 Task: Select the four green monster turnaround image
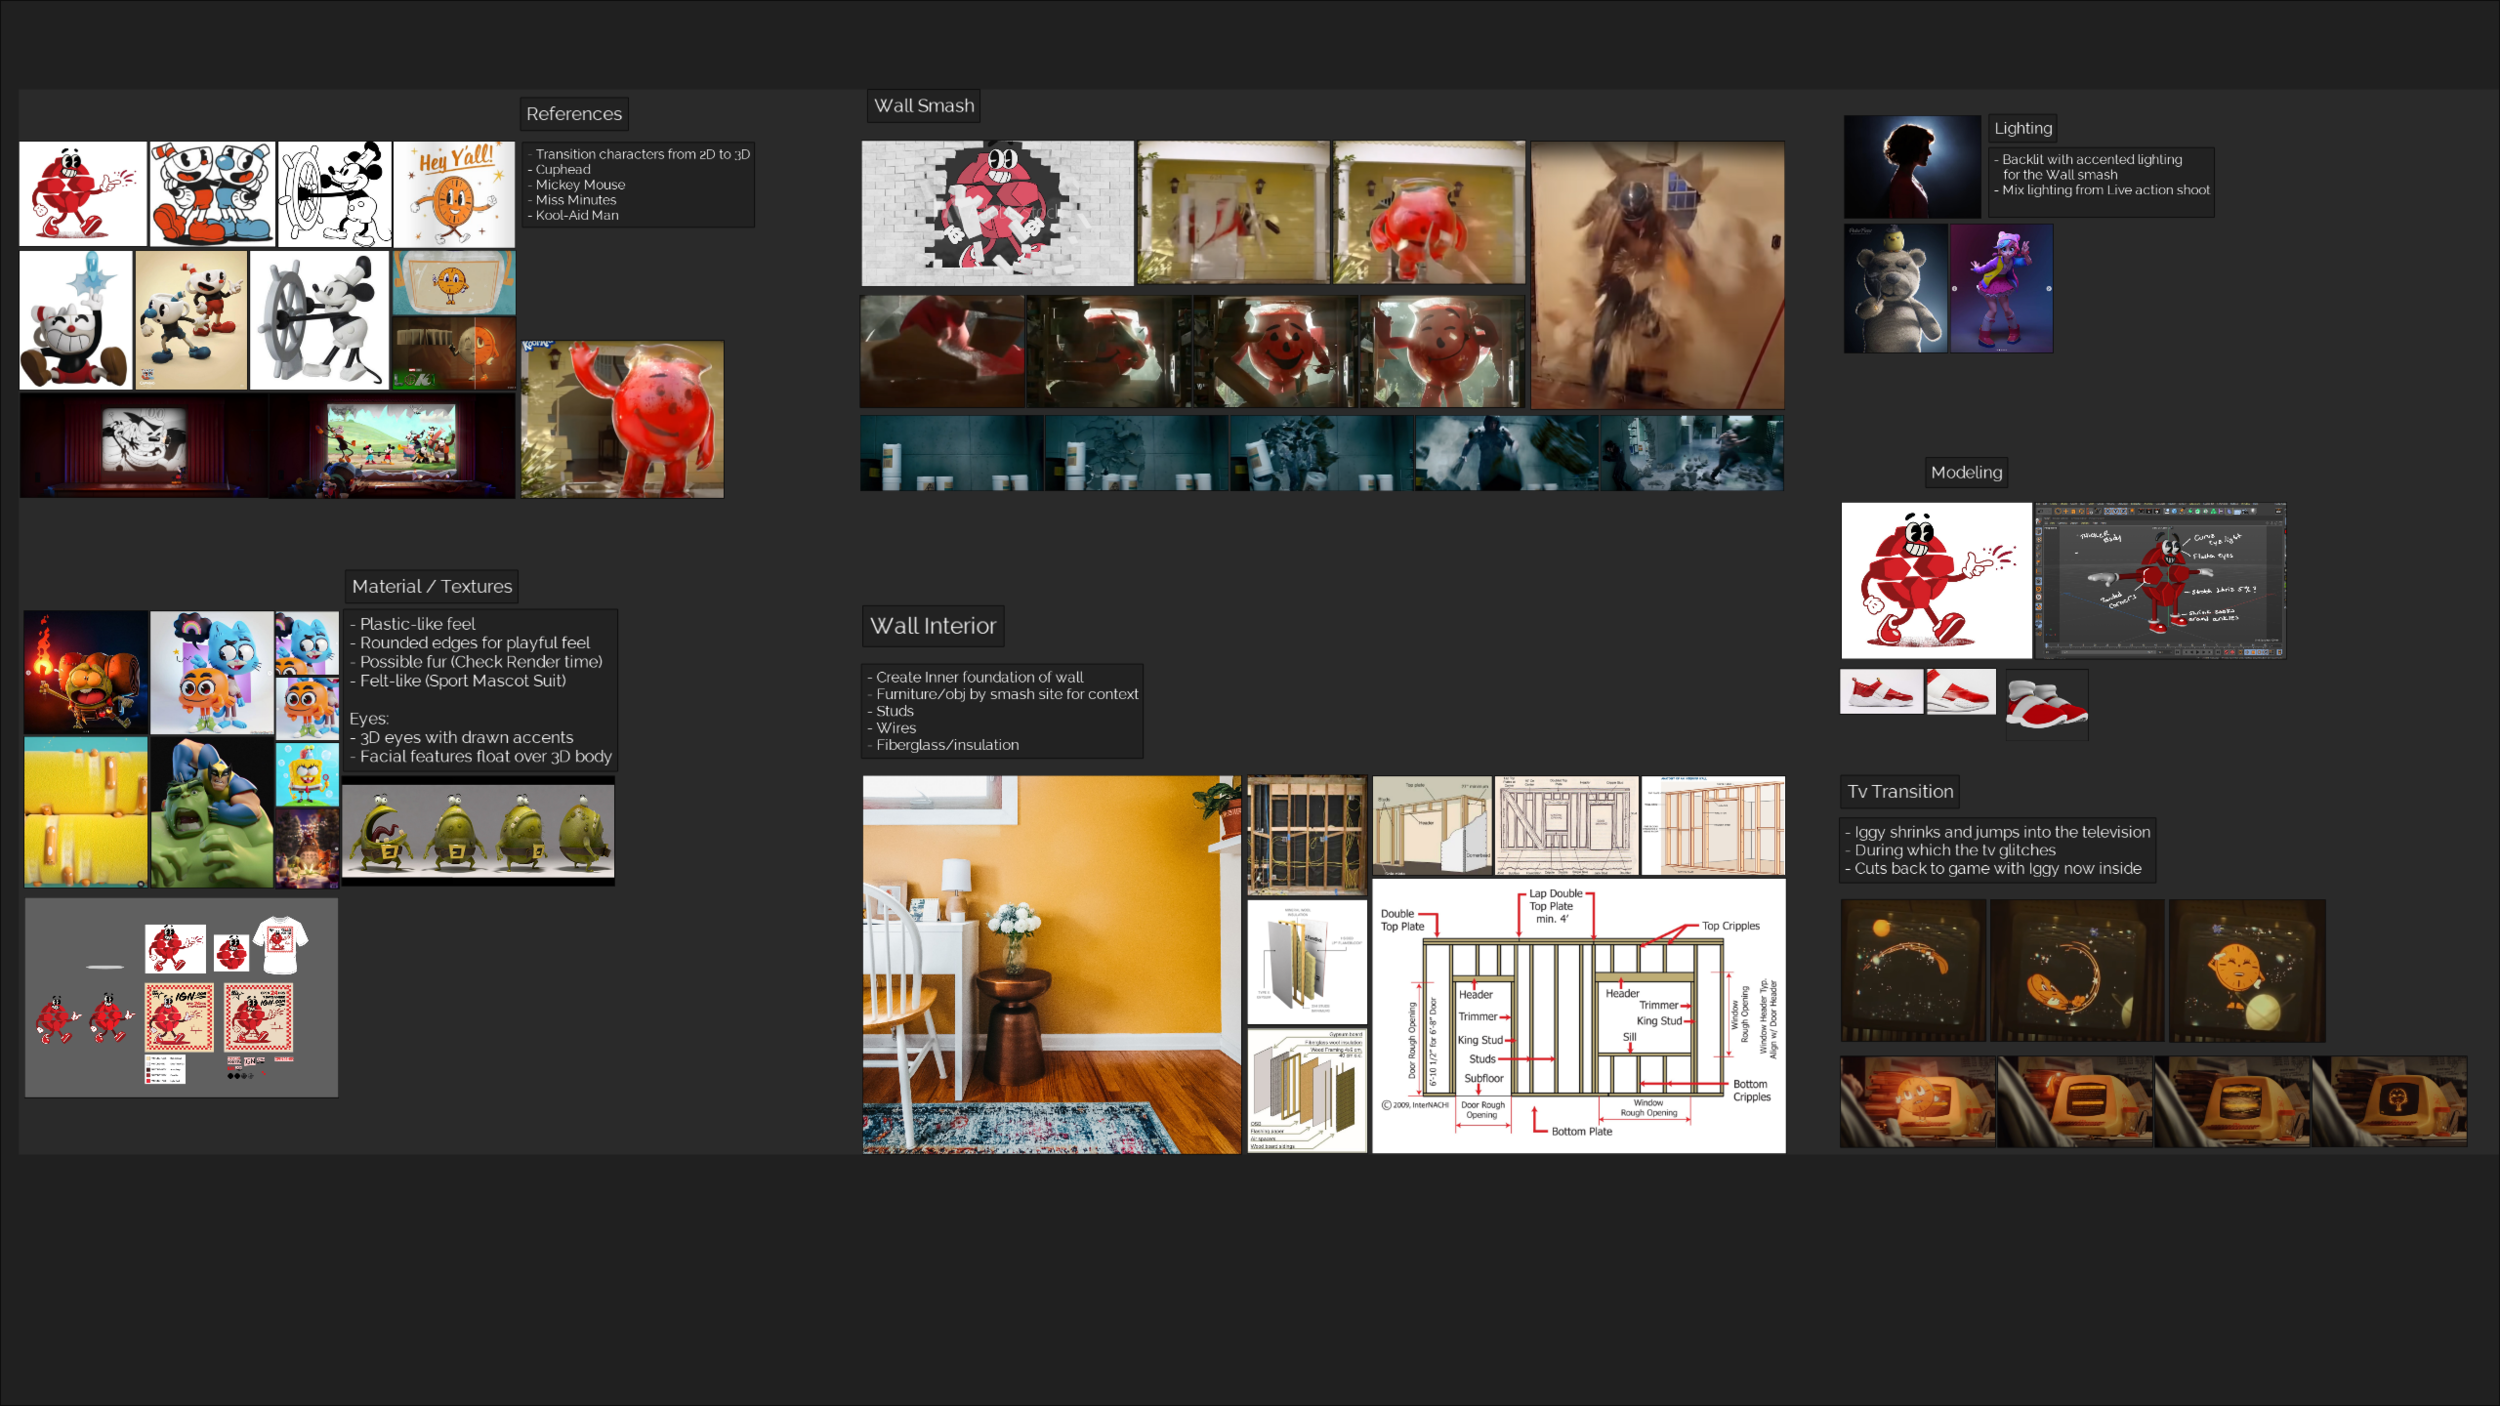478,833
